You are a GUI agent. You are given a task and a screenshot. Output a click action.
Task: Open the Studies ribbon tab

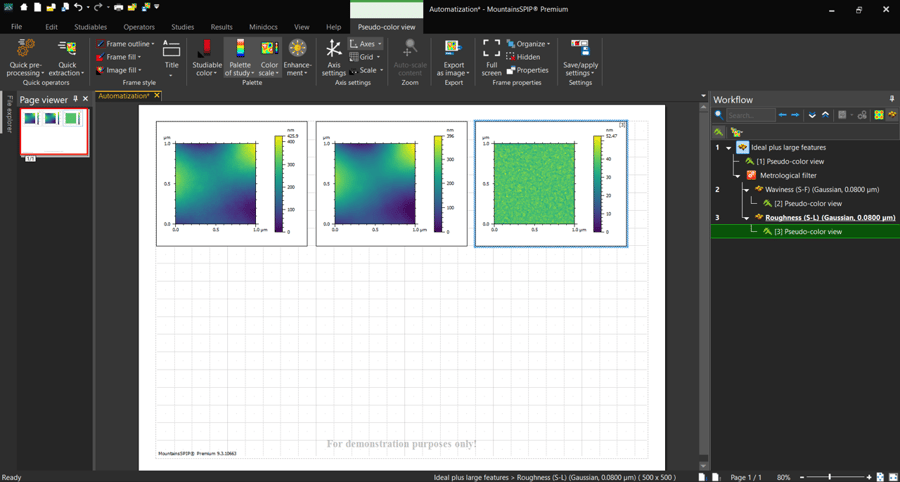coord(183,27)
